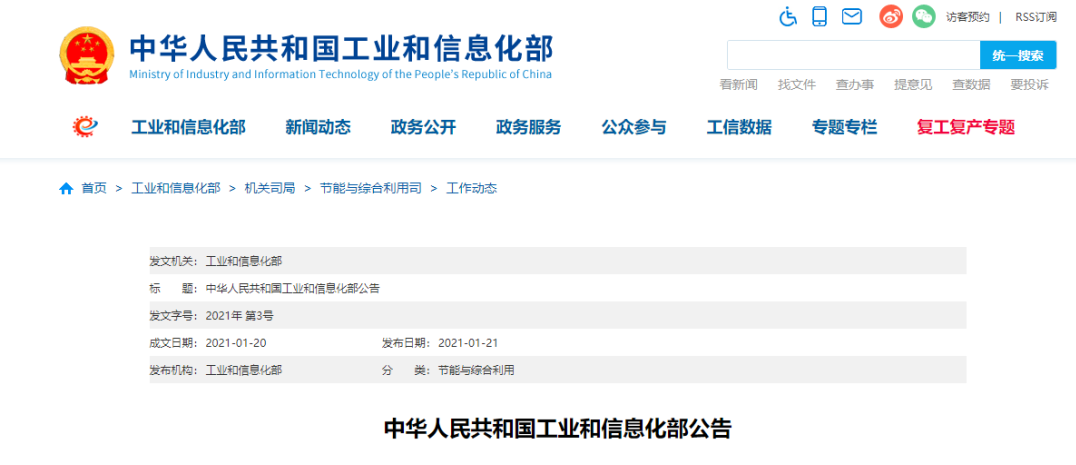Open 政务服务 nav menu
Image resolution: width=1076 pixels, height=465 pixels.
(528, 127)
